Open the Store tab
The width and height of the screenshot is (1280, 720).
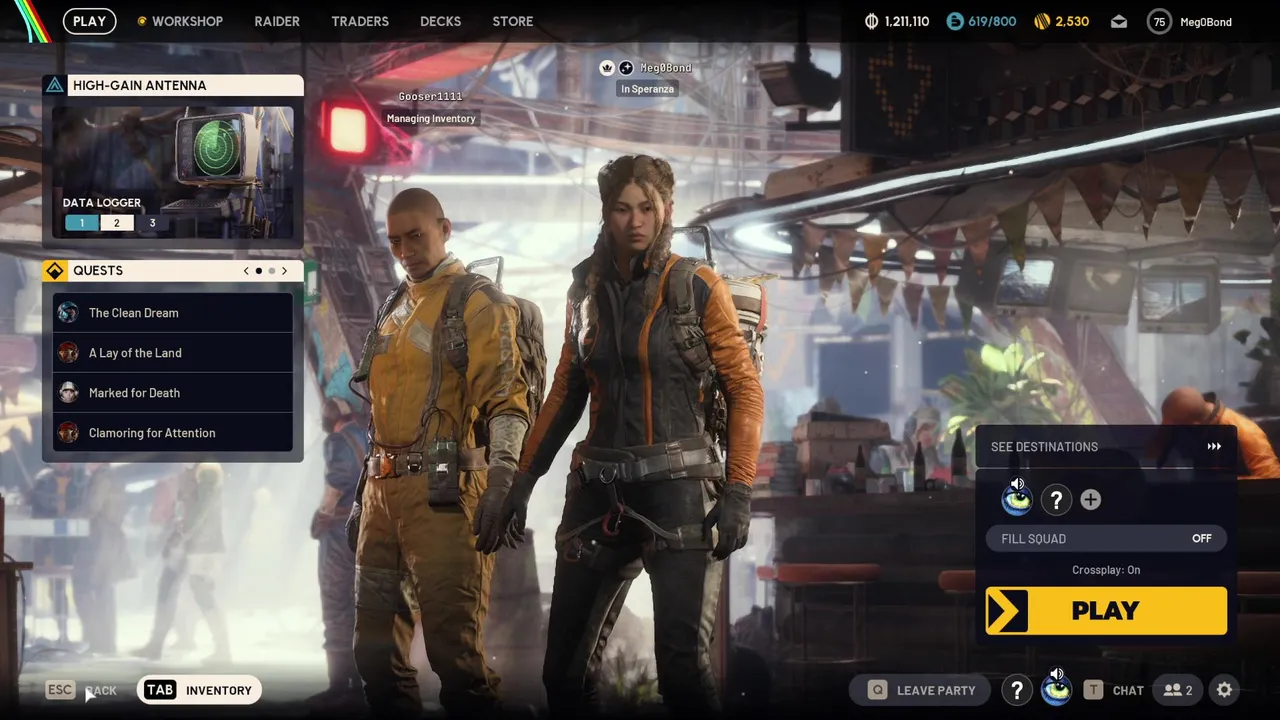pos(513,21)
